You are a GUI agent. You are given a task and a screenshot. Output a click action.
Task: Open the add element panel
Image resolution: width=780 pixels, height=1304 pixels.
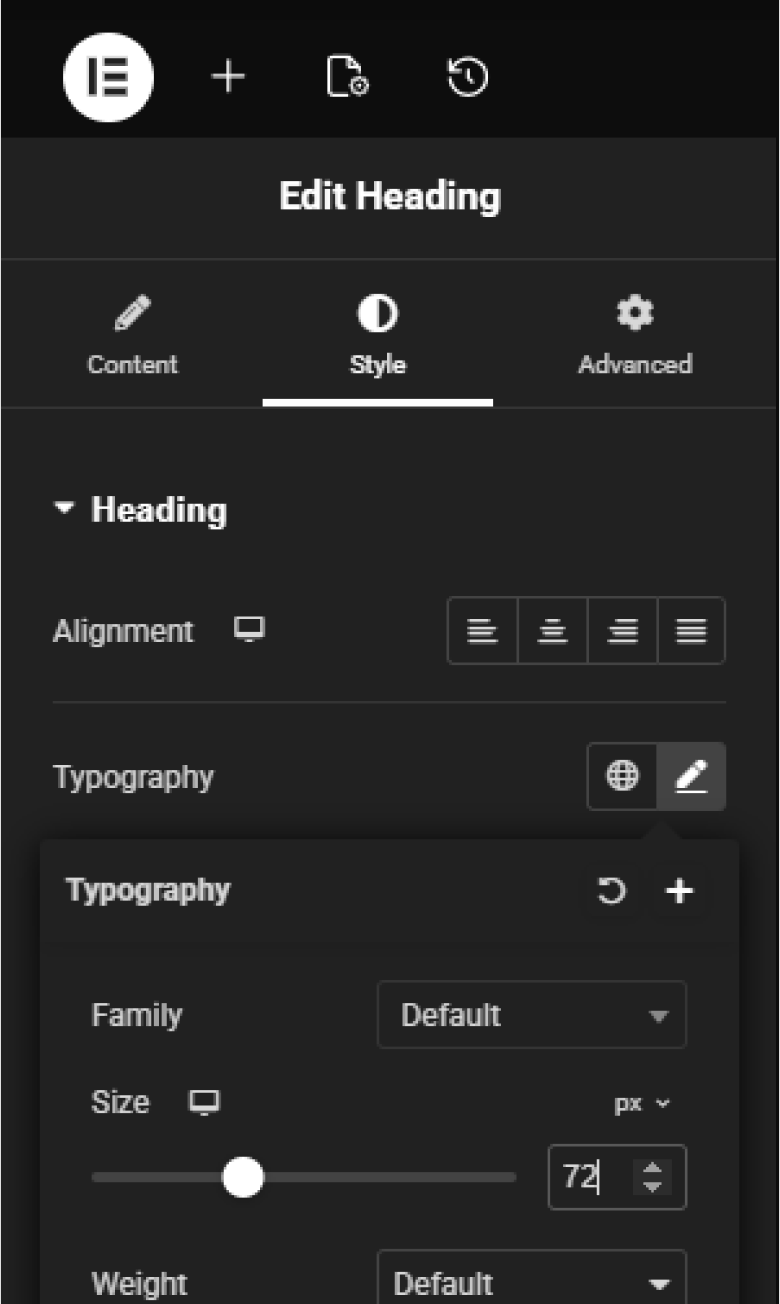(228, 77)
